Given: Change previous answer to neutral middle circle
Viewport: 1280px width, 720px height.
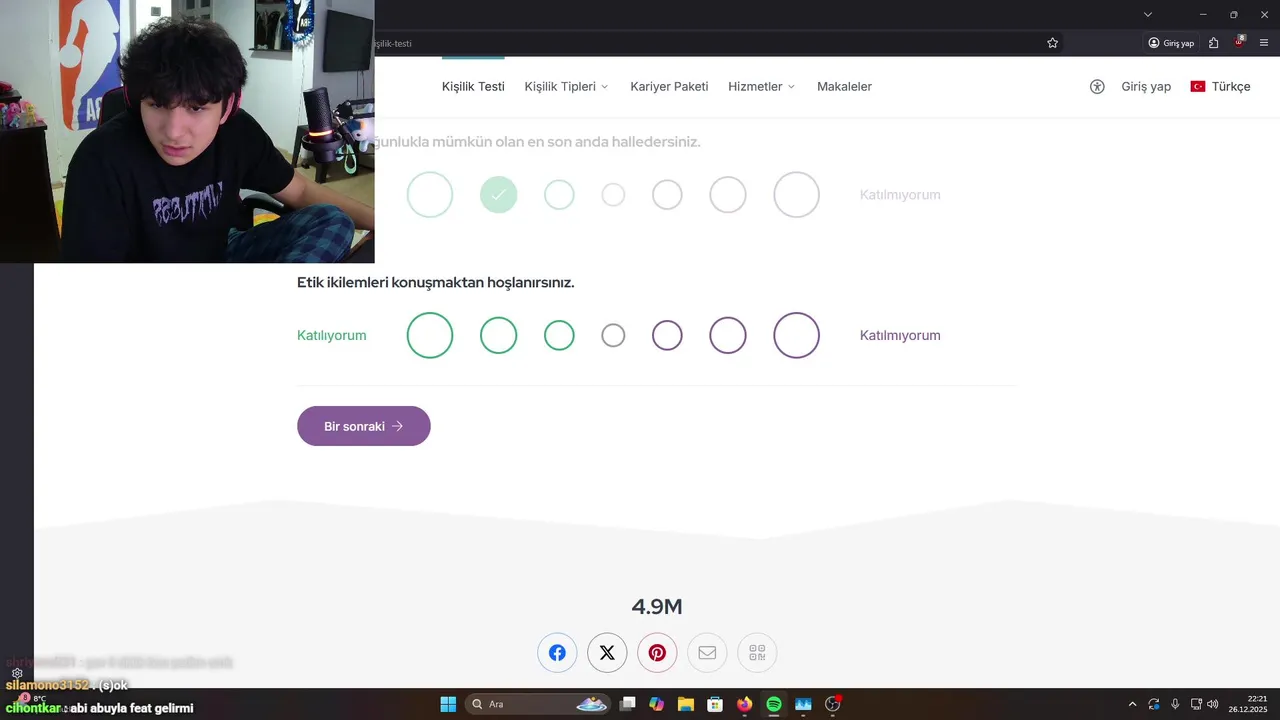Looking at the screenshot, I should point(613,194).
